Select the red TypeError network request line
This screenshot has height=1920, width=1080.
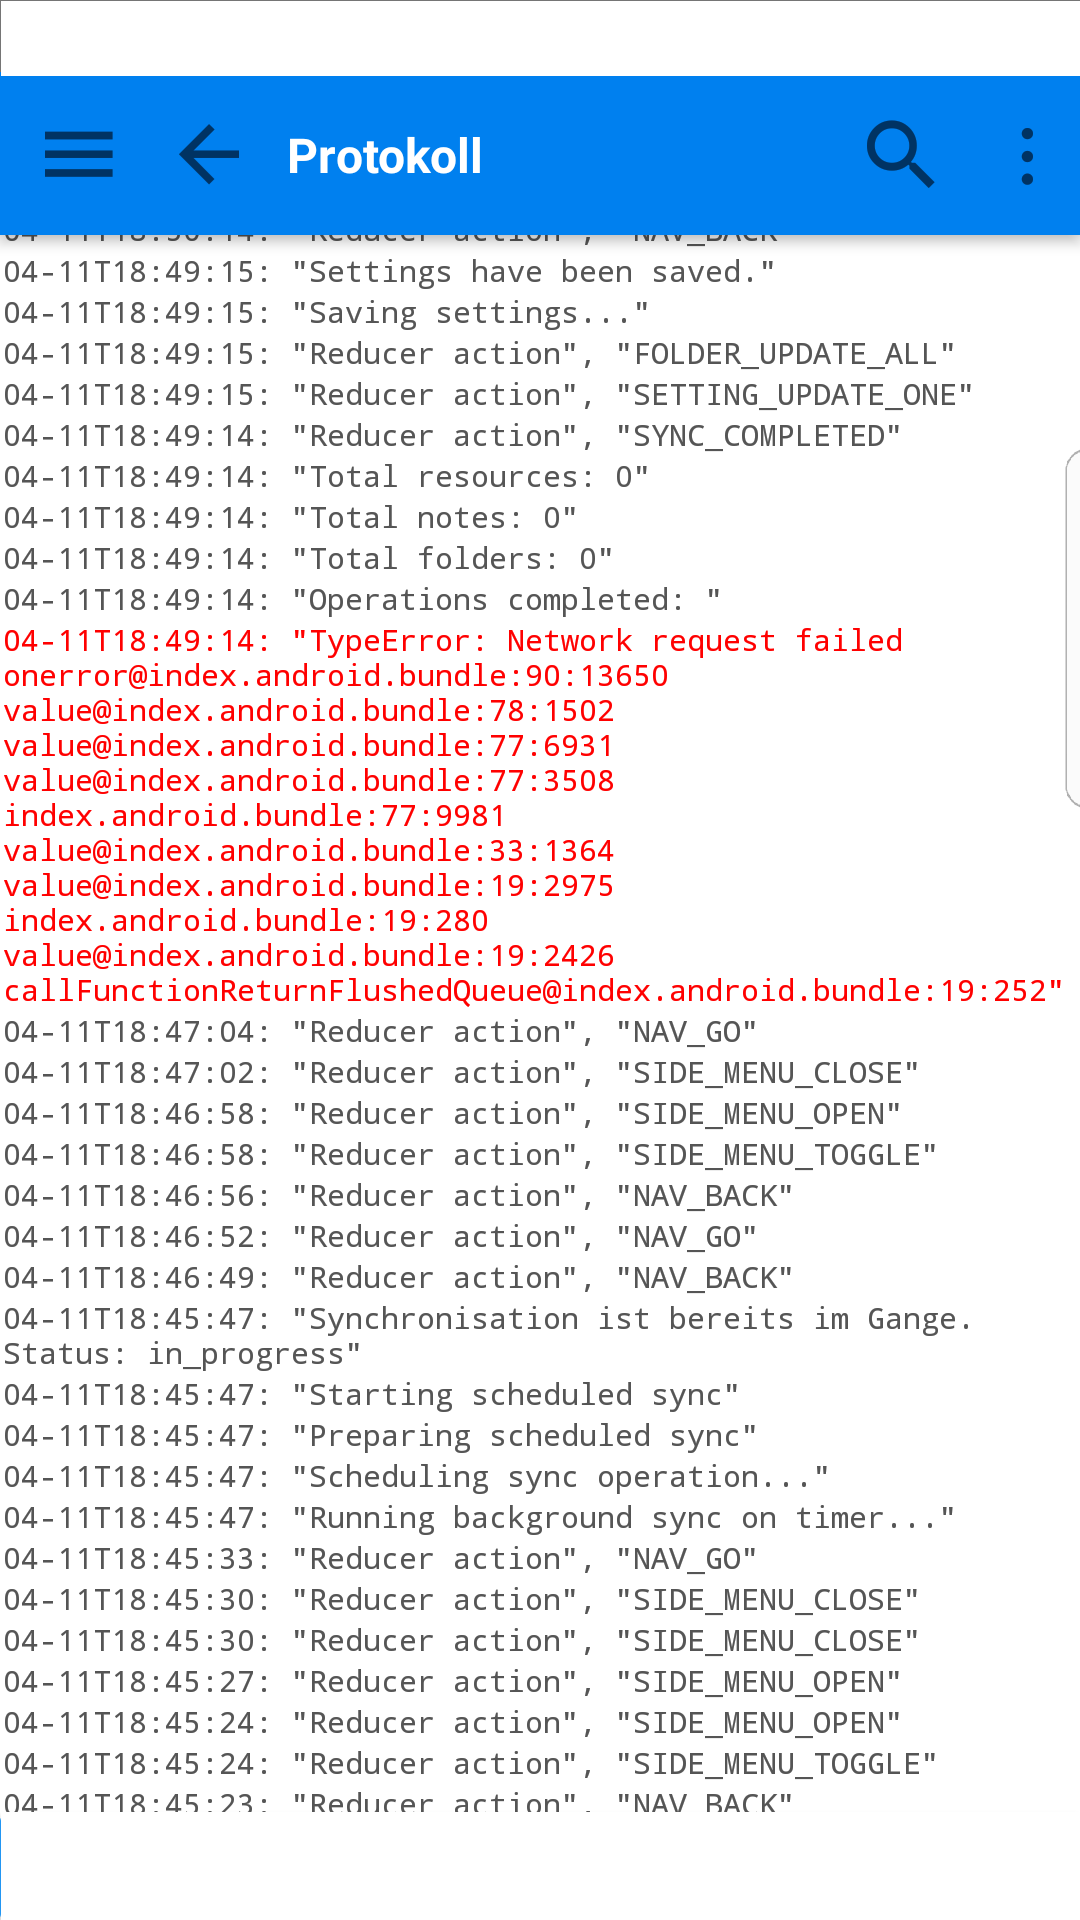(452, 640)
